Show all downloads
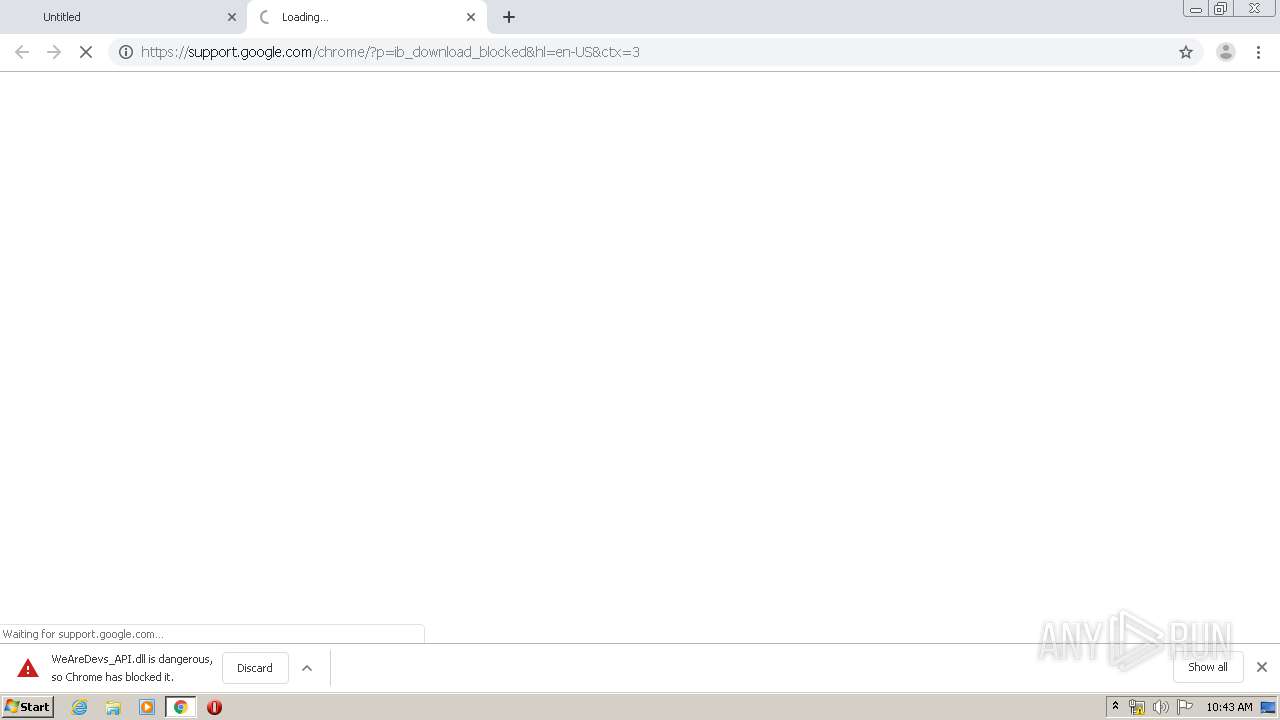 coord(1208,667)
